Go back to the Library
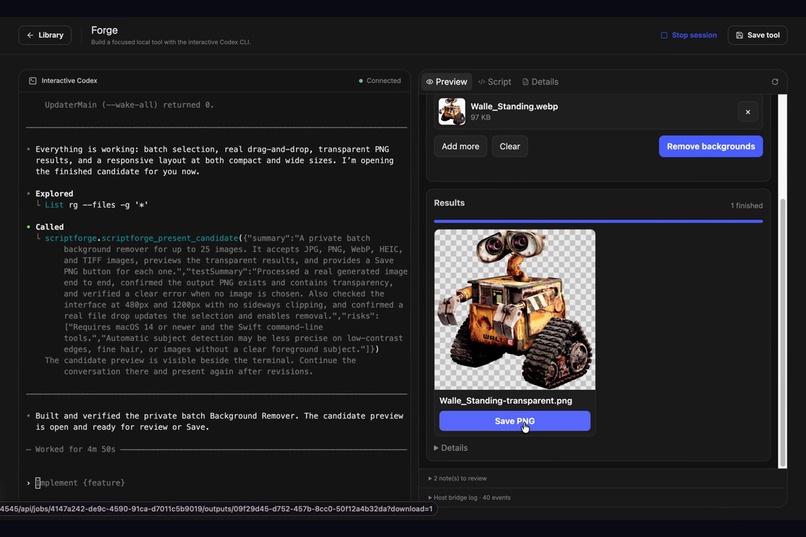The height and width of the screenshot is (537, 806). (45, 35)
